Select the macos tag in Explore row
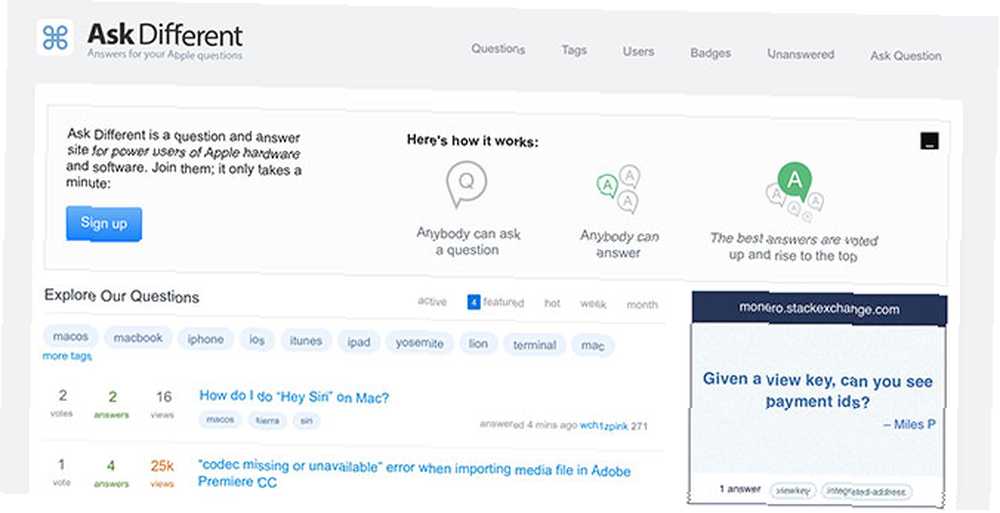The image size is (1000, 513). pyautogui.click(x=70, y=336)
